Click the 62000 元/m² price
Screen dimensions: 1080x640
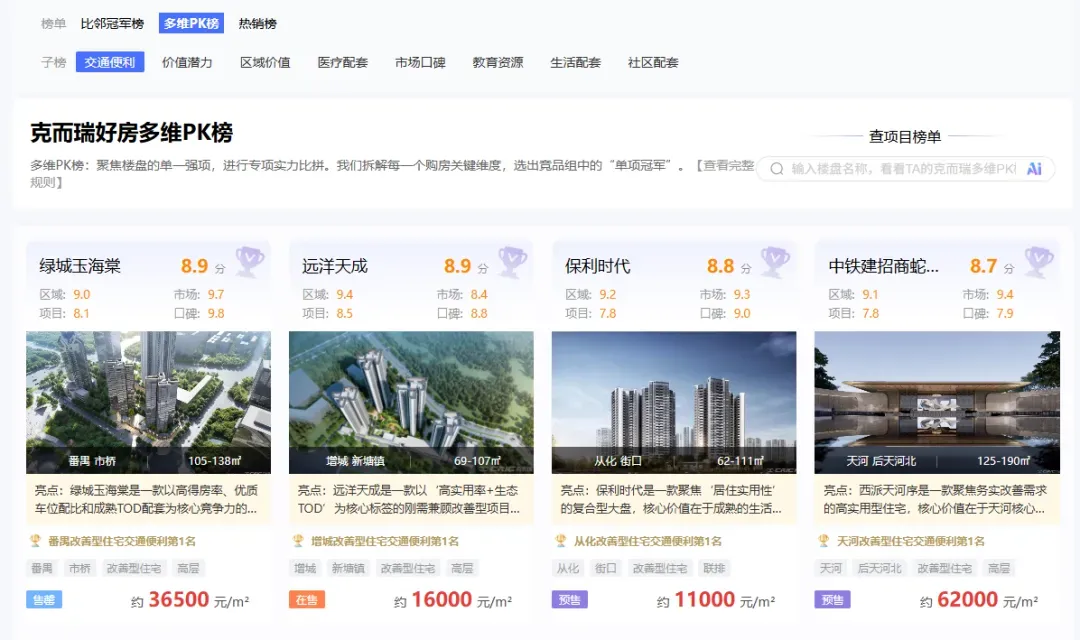click(x=979, y=600)
